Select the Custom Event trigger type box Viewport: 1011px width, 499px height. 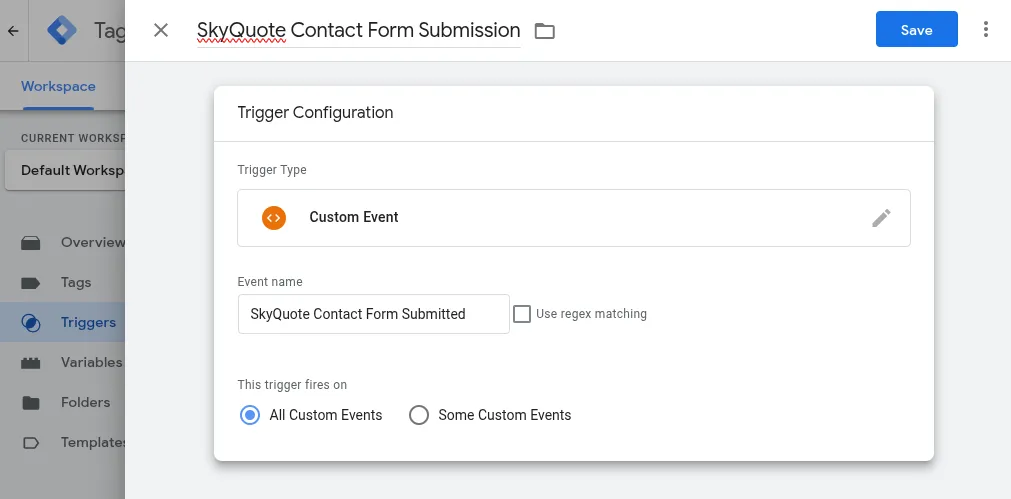pos(573,218)
